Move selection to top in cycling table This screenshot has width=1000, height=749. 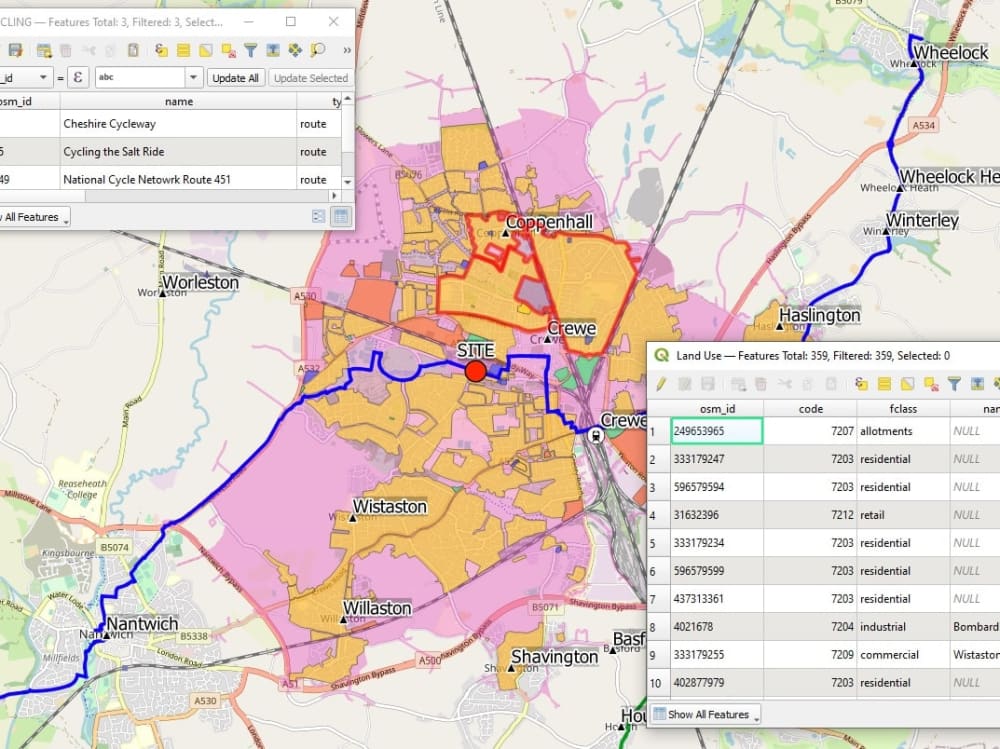coord(272,50)
